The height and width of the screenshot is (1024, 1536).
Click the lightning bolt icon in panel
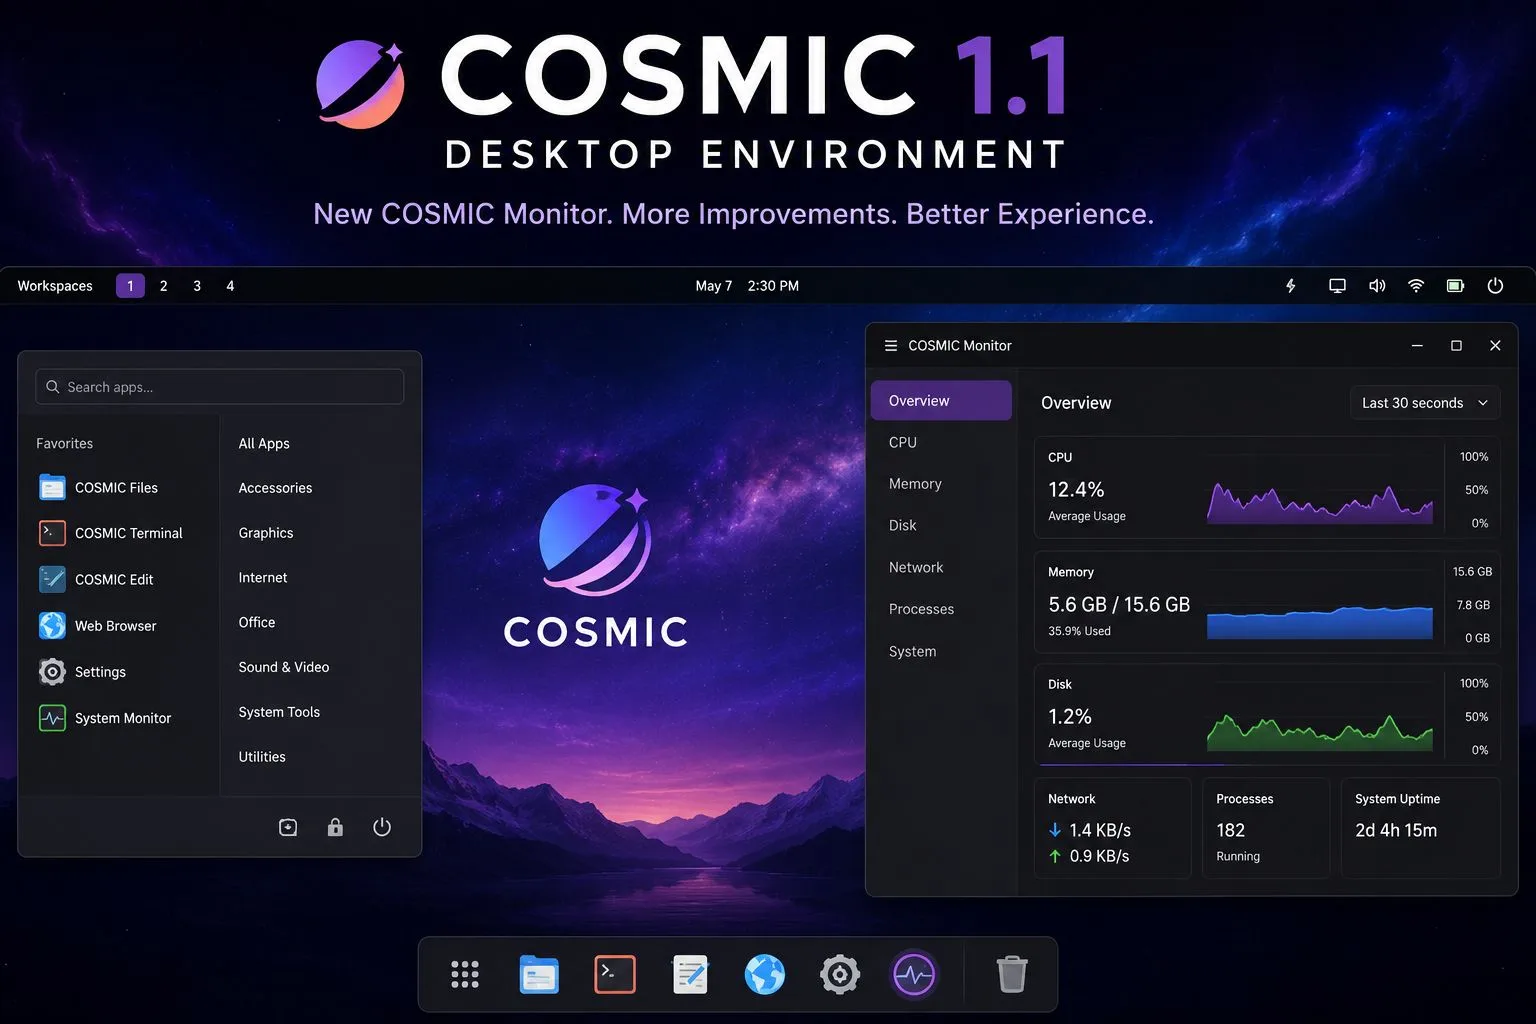[1291, 286]
